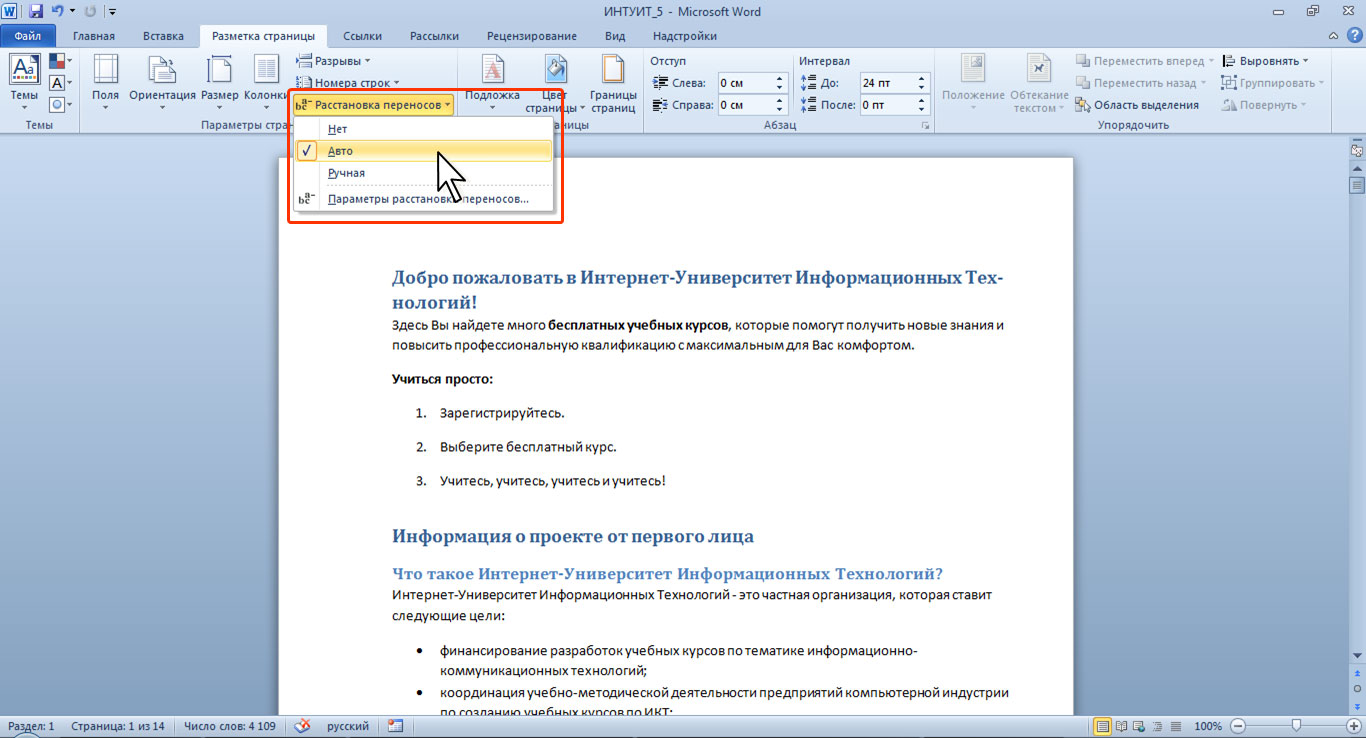Edit the После spacing after field

coord(887,105)
